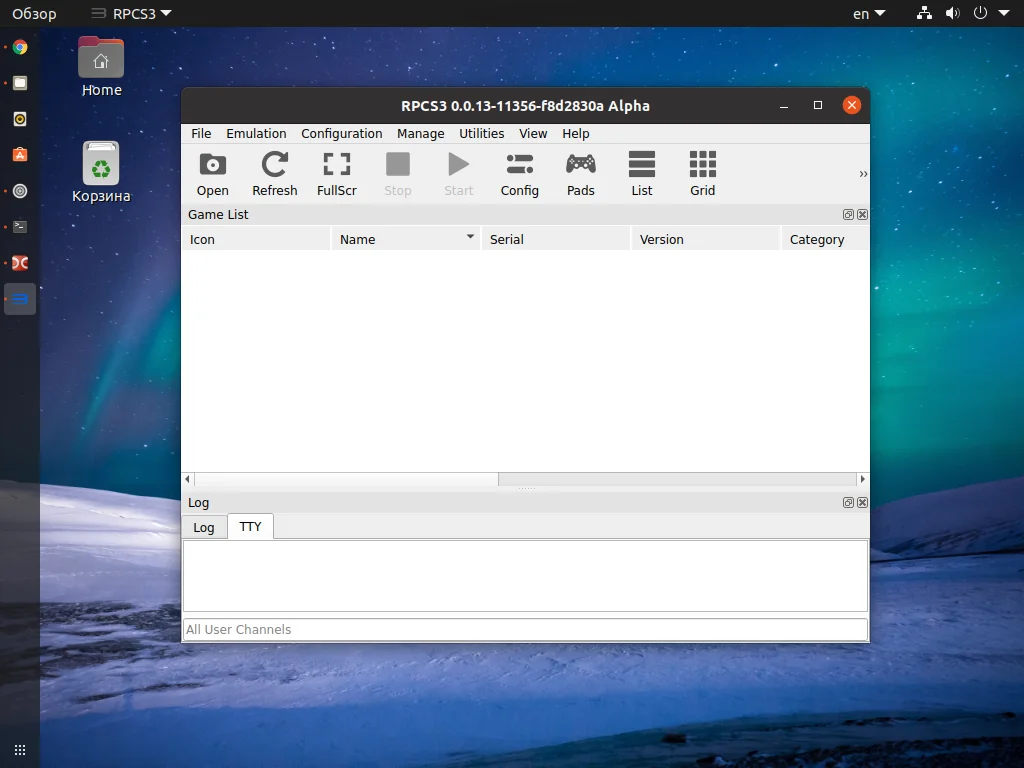Enter fullscreen with FullScr icon

[x=336, y=173]
